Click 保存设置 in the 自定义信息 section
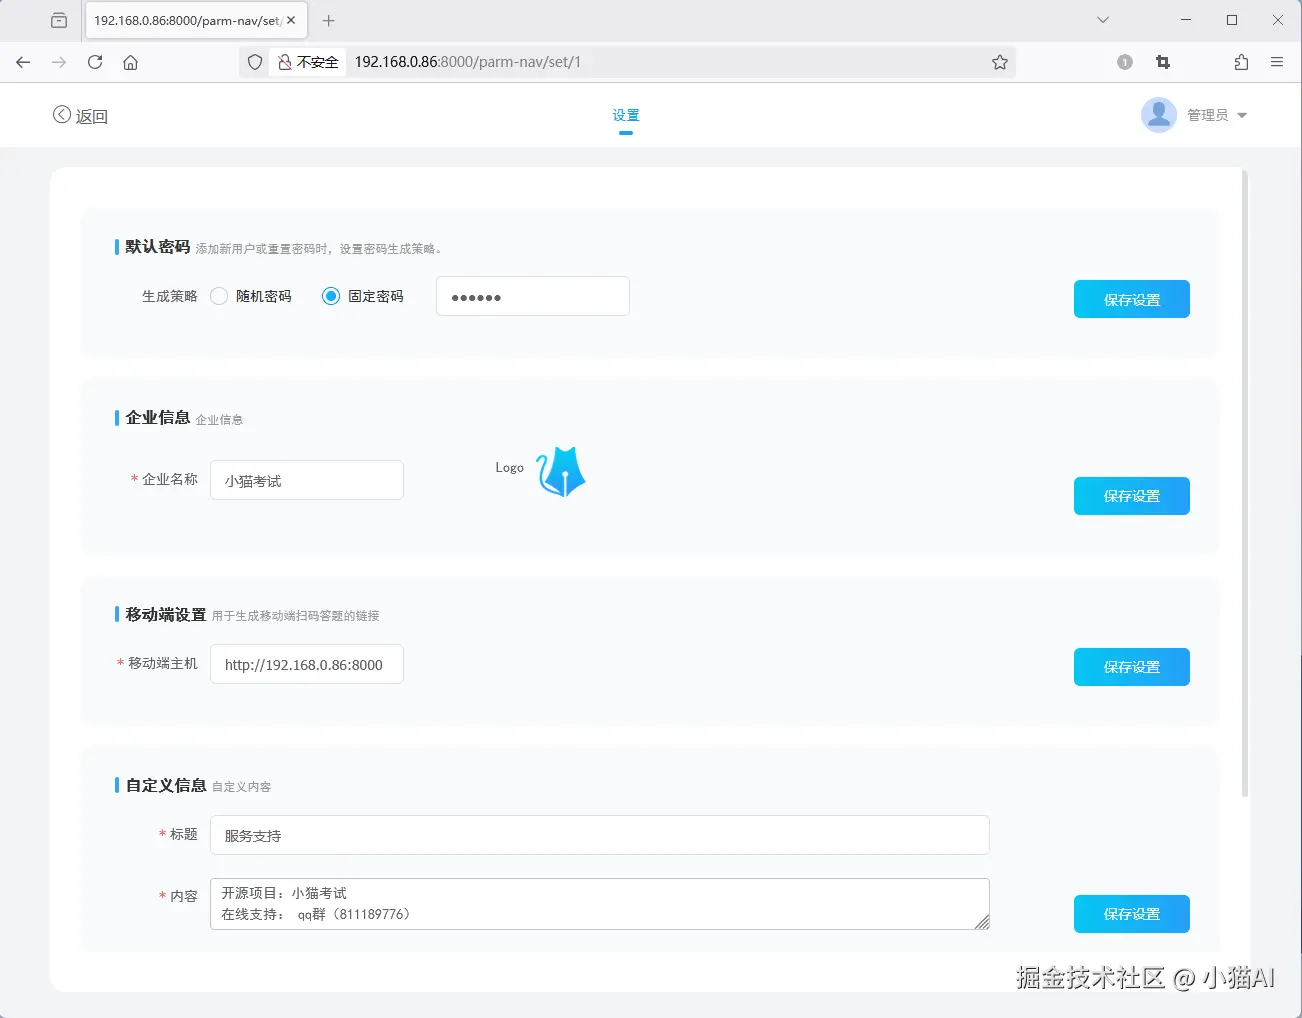This screenshot has width=1302, height=1018. click(1131, 913)
